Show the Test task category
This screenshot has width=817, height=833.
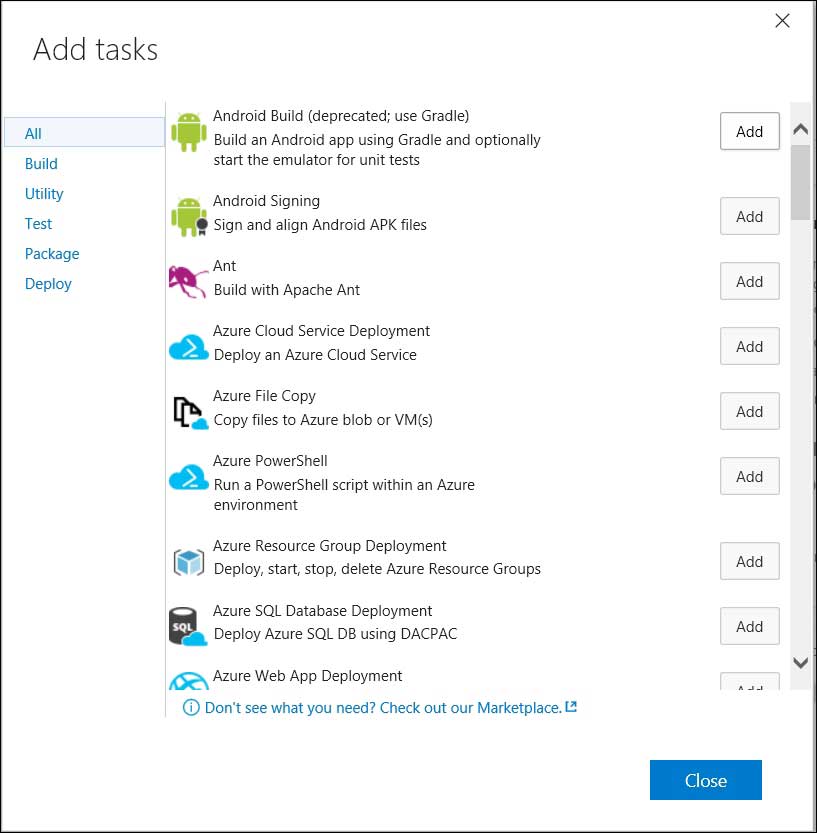38,223
